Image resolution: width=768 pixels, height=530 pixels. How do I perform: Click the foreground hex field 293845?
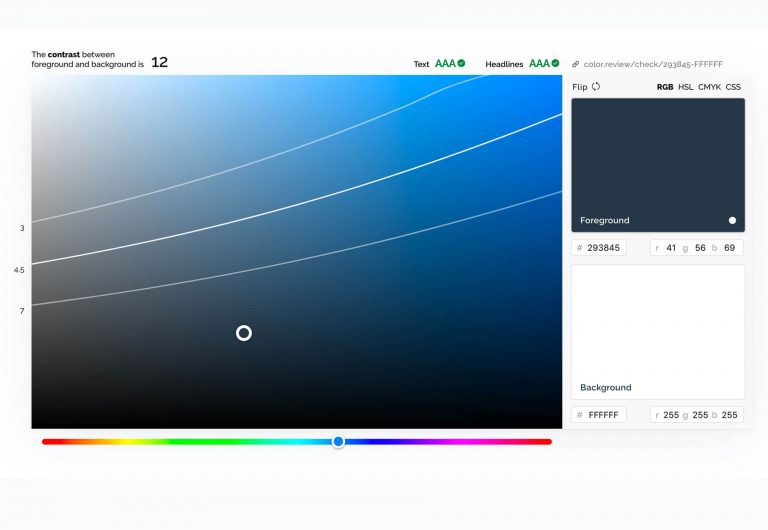603,248
